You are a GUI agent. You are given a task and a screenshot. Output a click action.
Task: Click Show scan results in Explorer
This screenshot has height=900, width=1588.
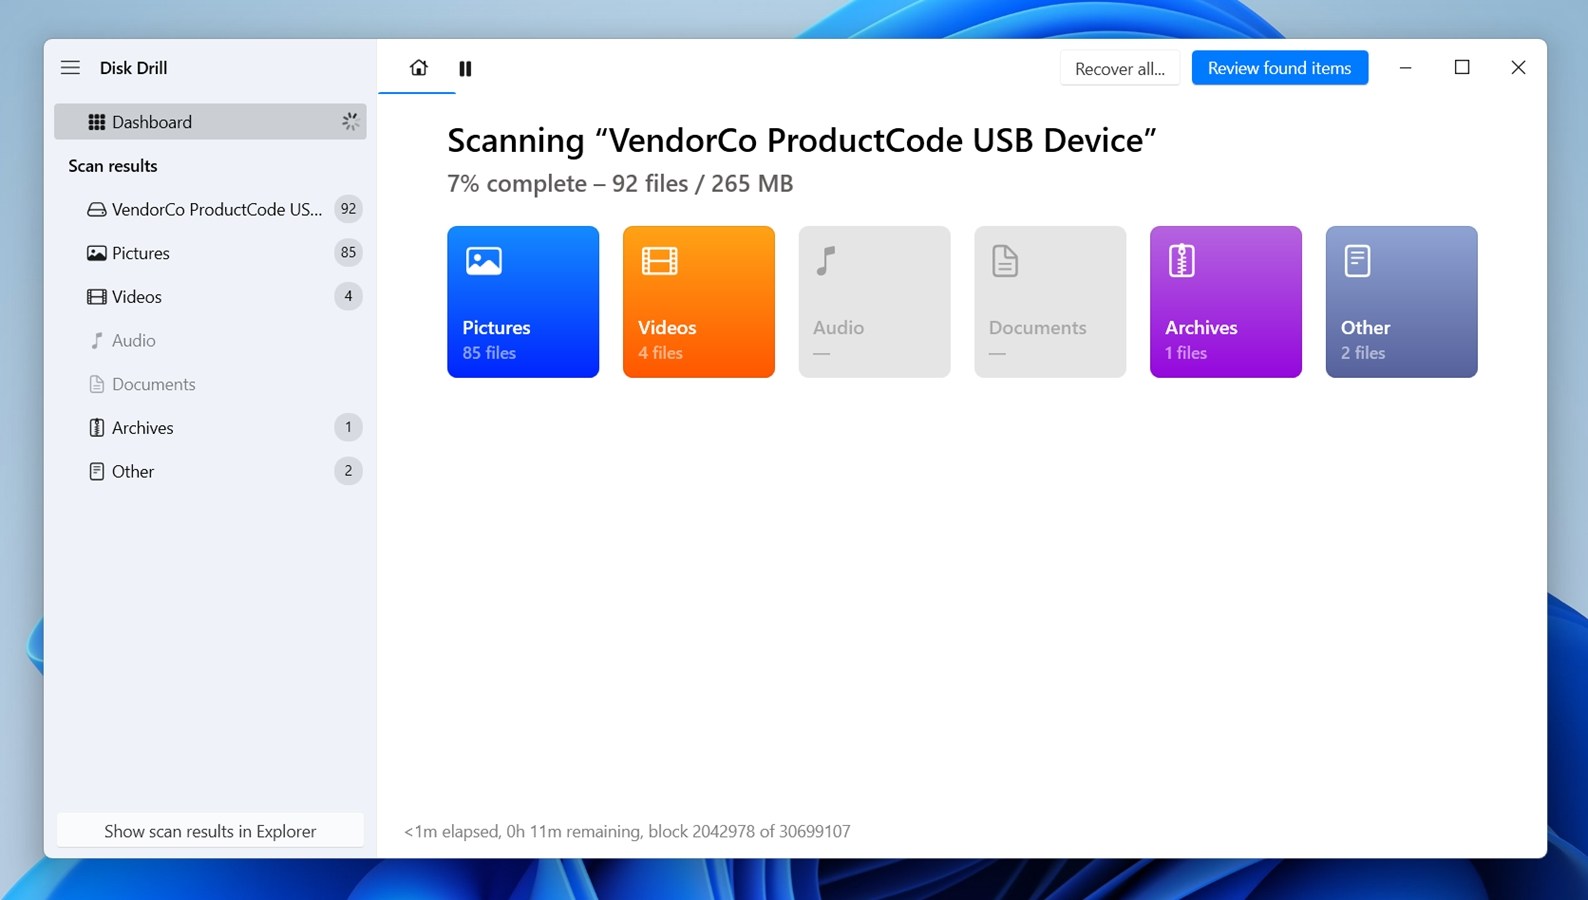210,831
